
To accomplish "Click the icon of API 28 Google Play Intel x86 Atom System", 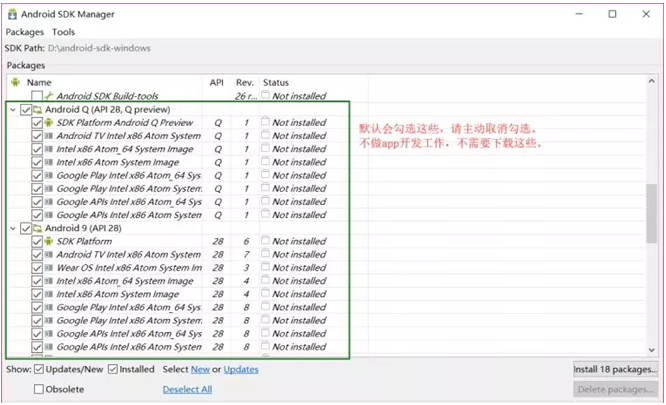I will pyautogui.click(x=49, y=321).
